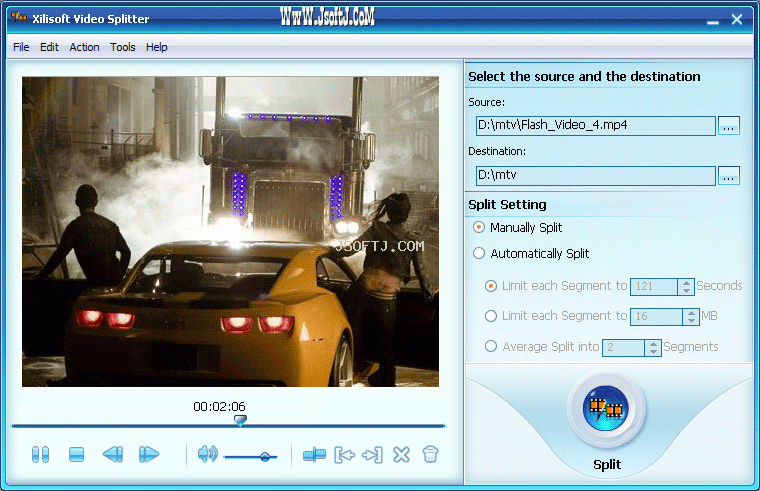Jump to next split point
The height and width of the screenshot is (491, 760).
pos(372,455)
